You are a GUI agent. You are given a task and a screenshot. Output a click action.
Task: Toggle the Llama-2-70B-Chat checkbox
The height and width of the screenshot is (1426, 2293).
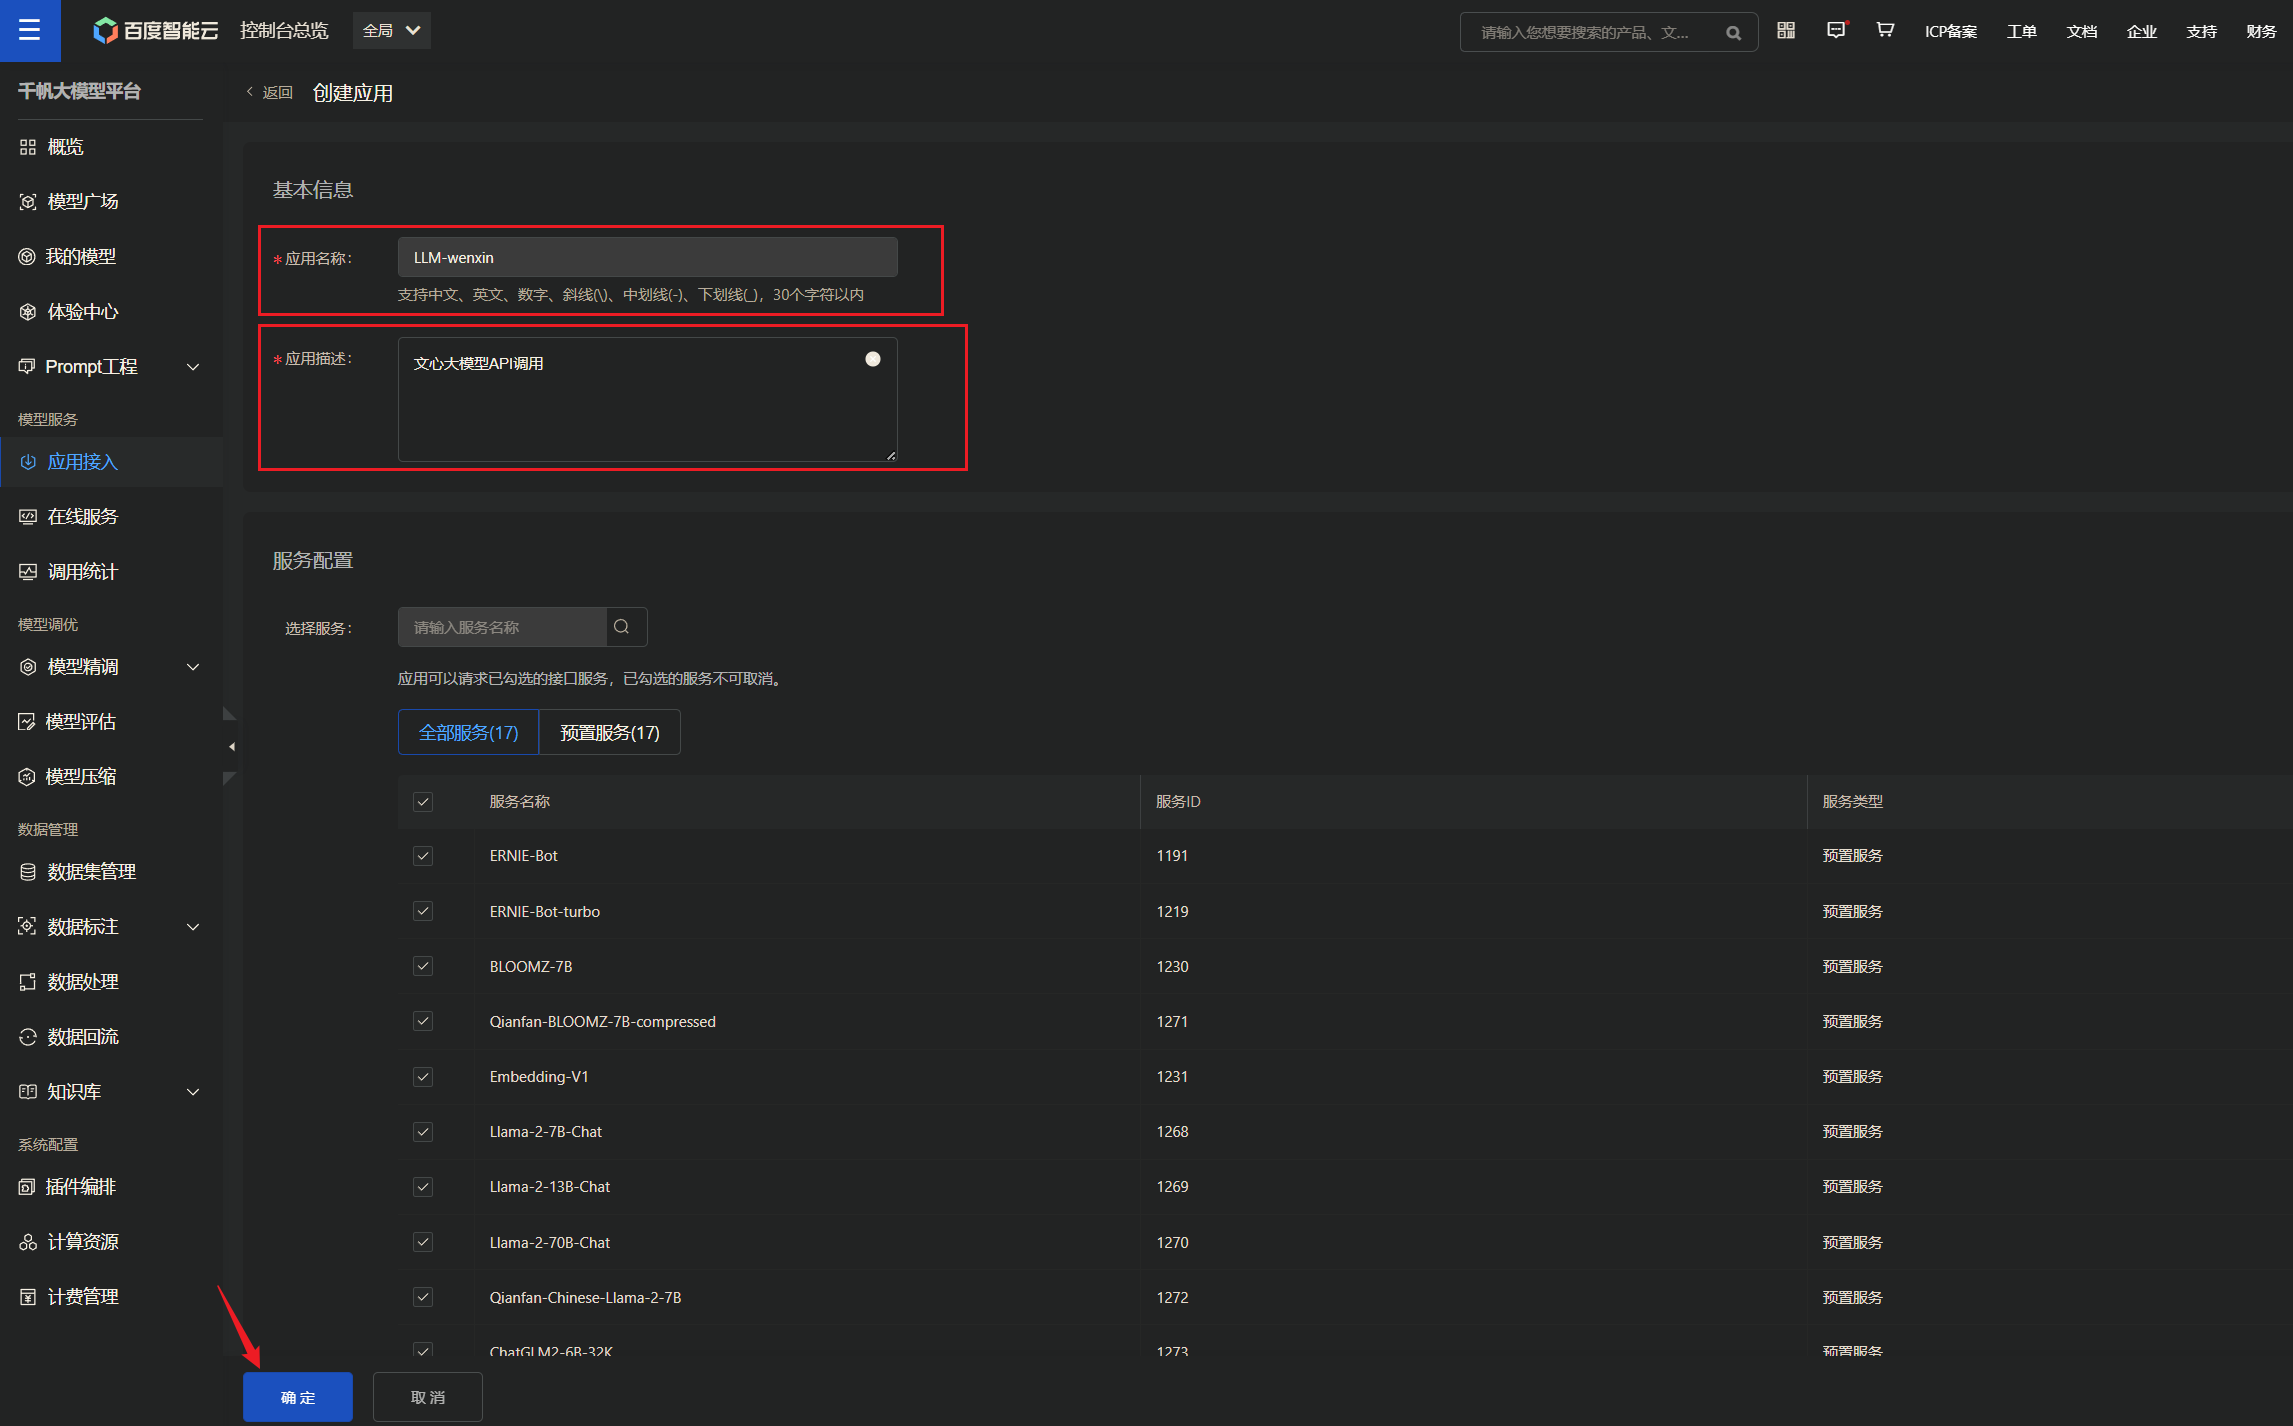pyautogui.click(x=423, y=1242)
